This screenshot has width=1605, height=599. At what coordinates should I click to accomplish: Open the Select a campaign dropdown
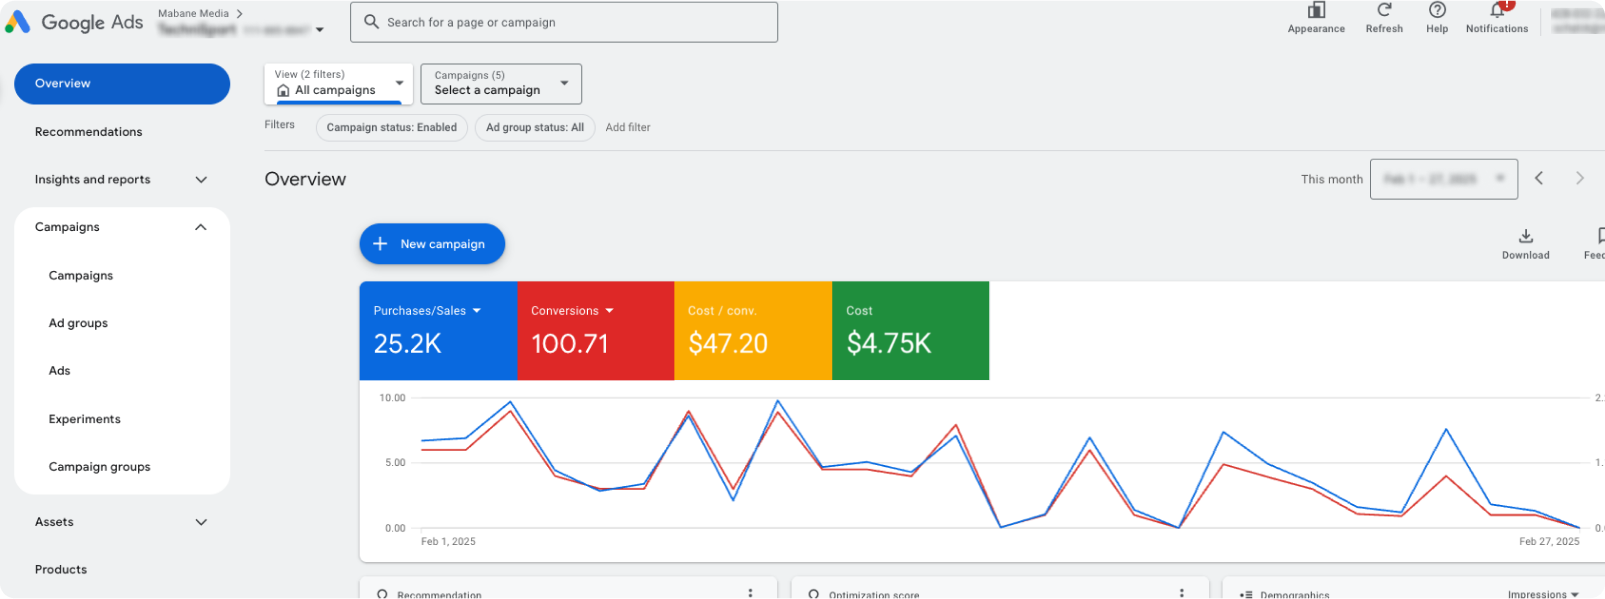500,83
